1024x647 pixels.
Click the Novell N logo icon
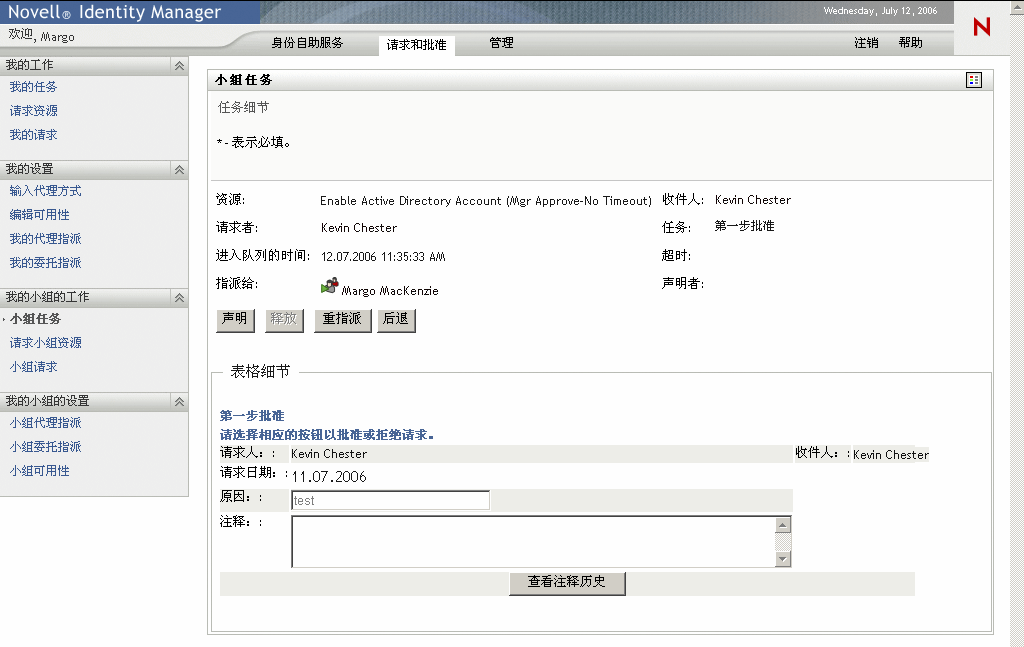tap(982, 27)
